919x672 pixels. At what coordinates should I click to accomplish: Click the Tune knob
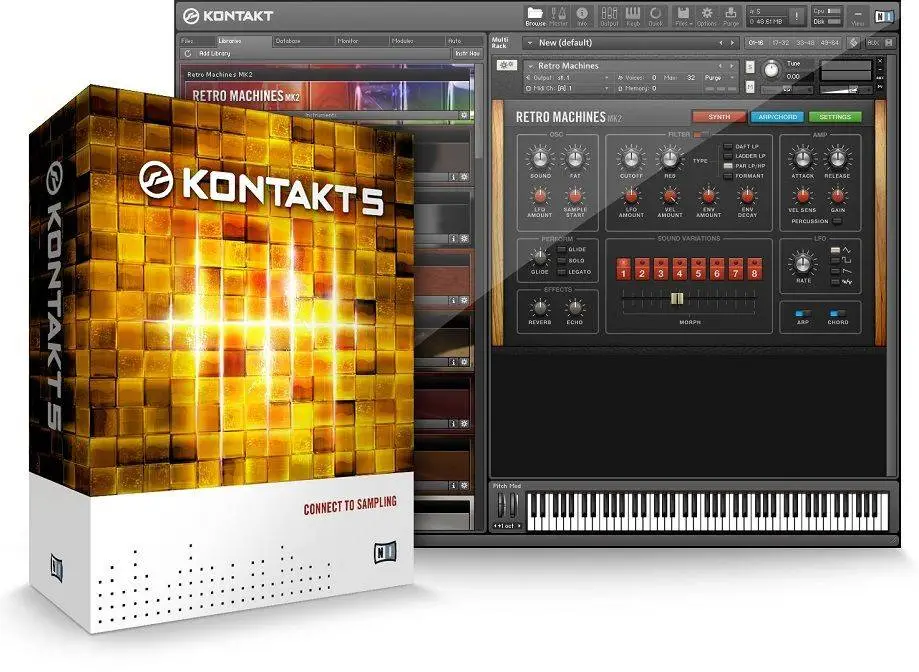point(771,70)
